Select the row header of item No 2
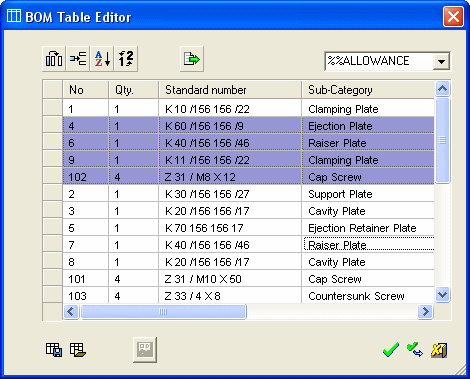 53,193
